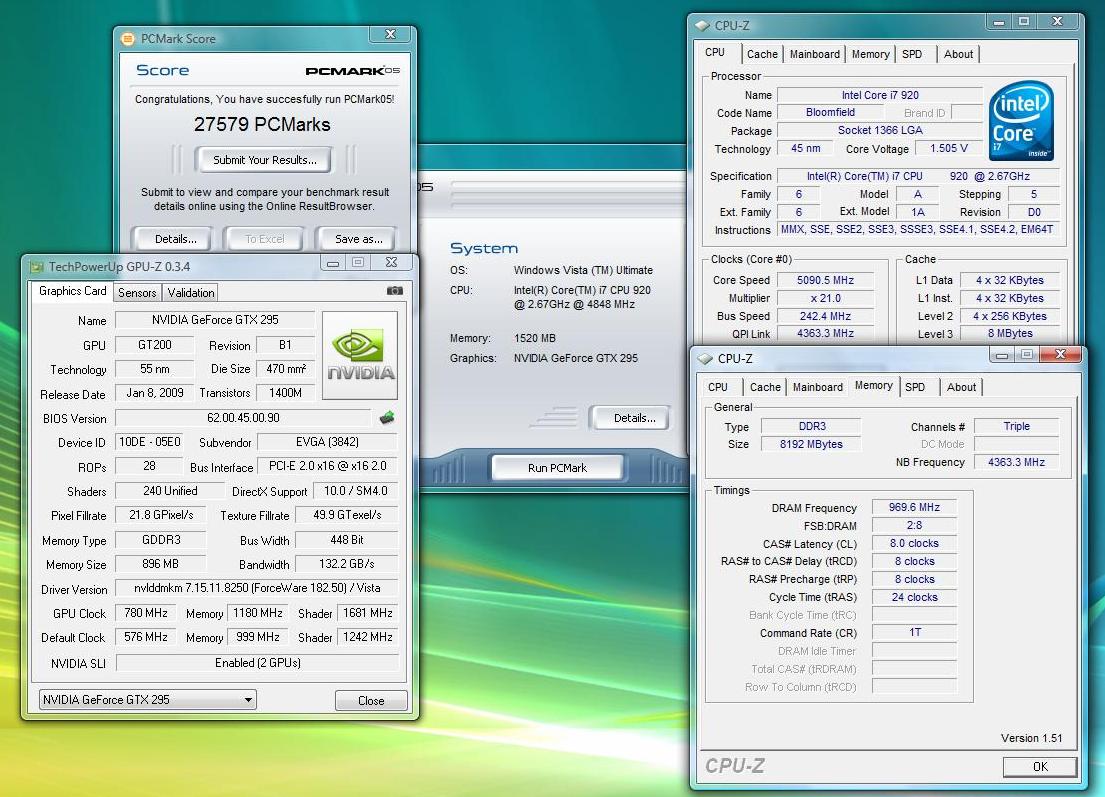Screen dimensions: 1105x797
Task: Click the Channels Triple value in CPU-Z
Action: [1016, 426]
